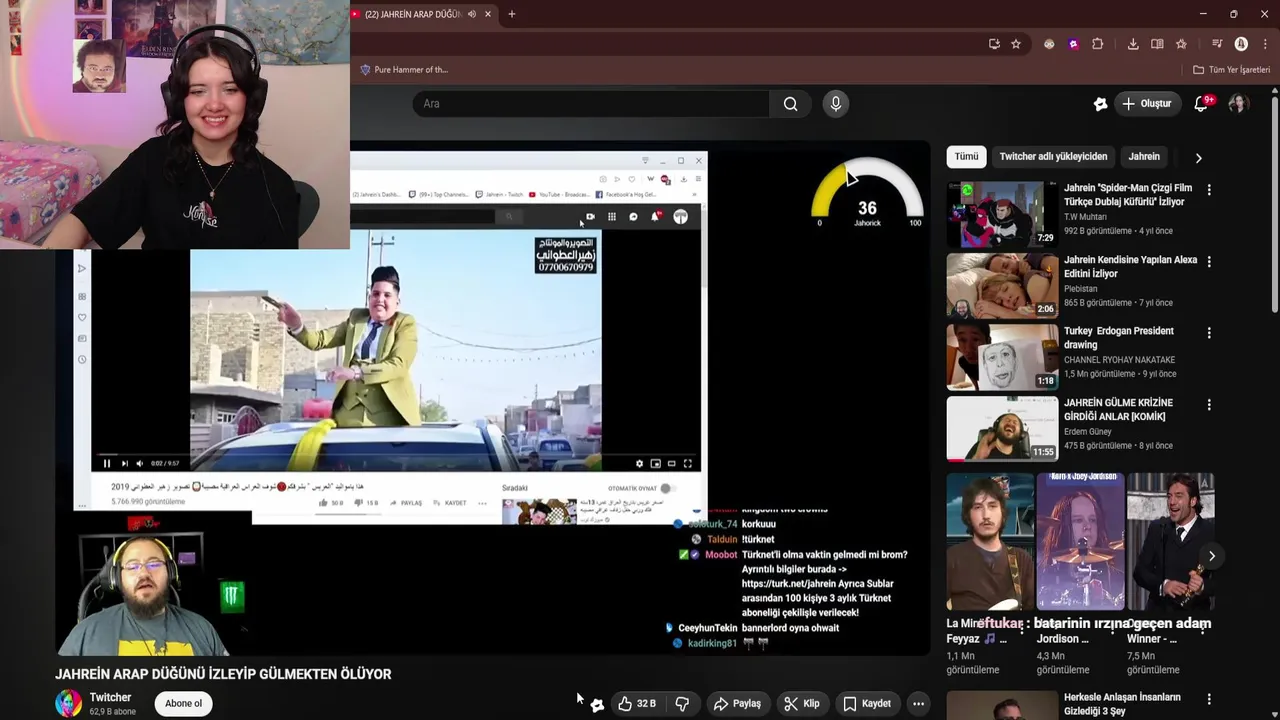Select the Jahrein filter chip
This screenshot has height=720, width=1280.
coord(1144,157)
